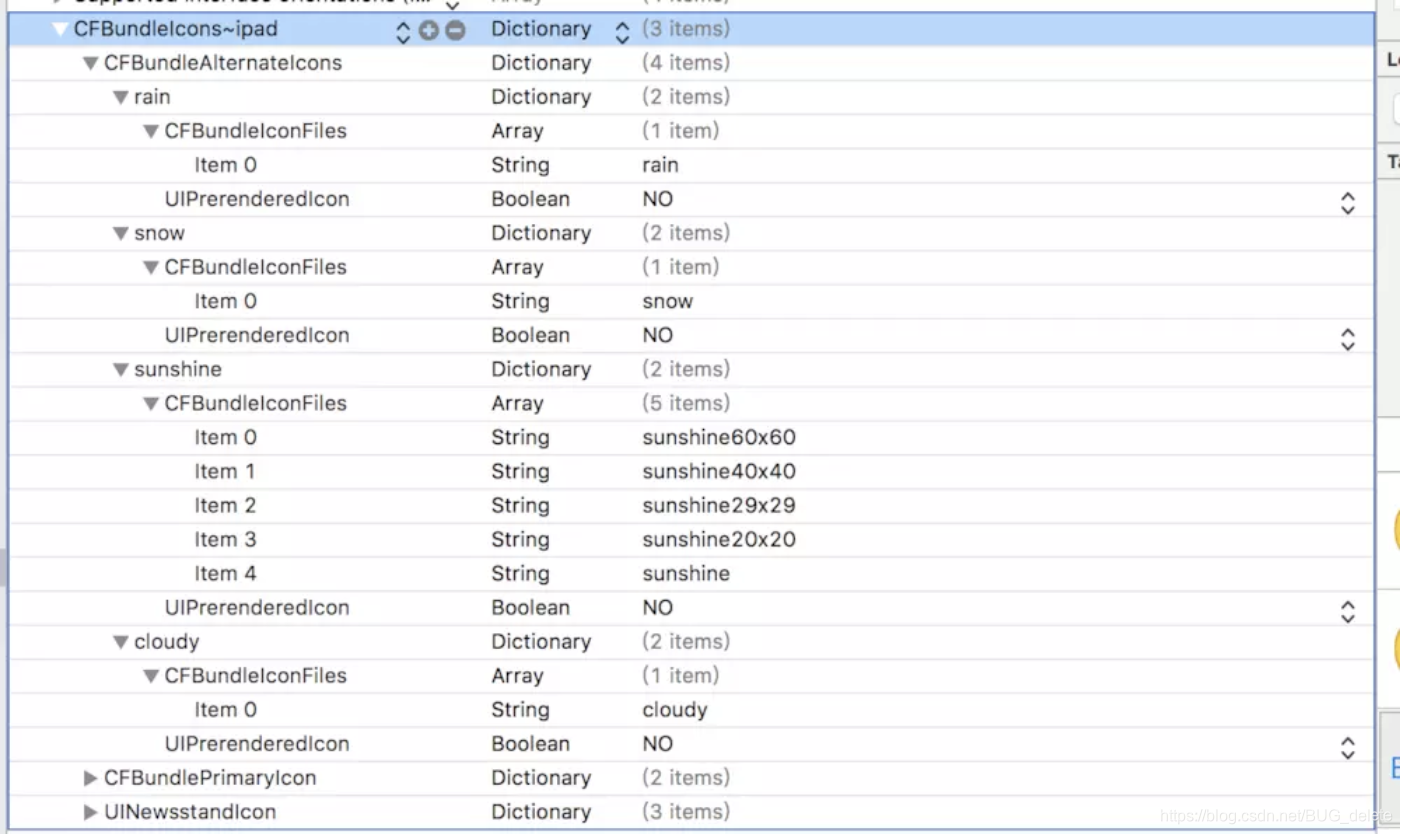Screen dimensions: 1402x834
Task: Select Item 3 under sunshine CFBundleIconFiles
Action: (225, 539)
